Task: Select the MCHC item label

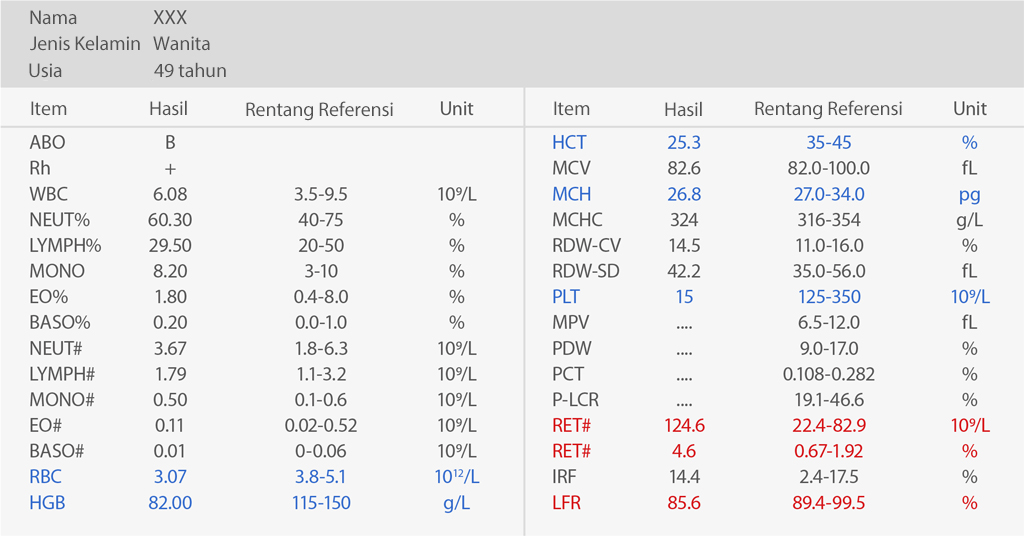Action: point(578,220)
